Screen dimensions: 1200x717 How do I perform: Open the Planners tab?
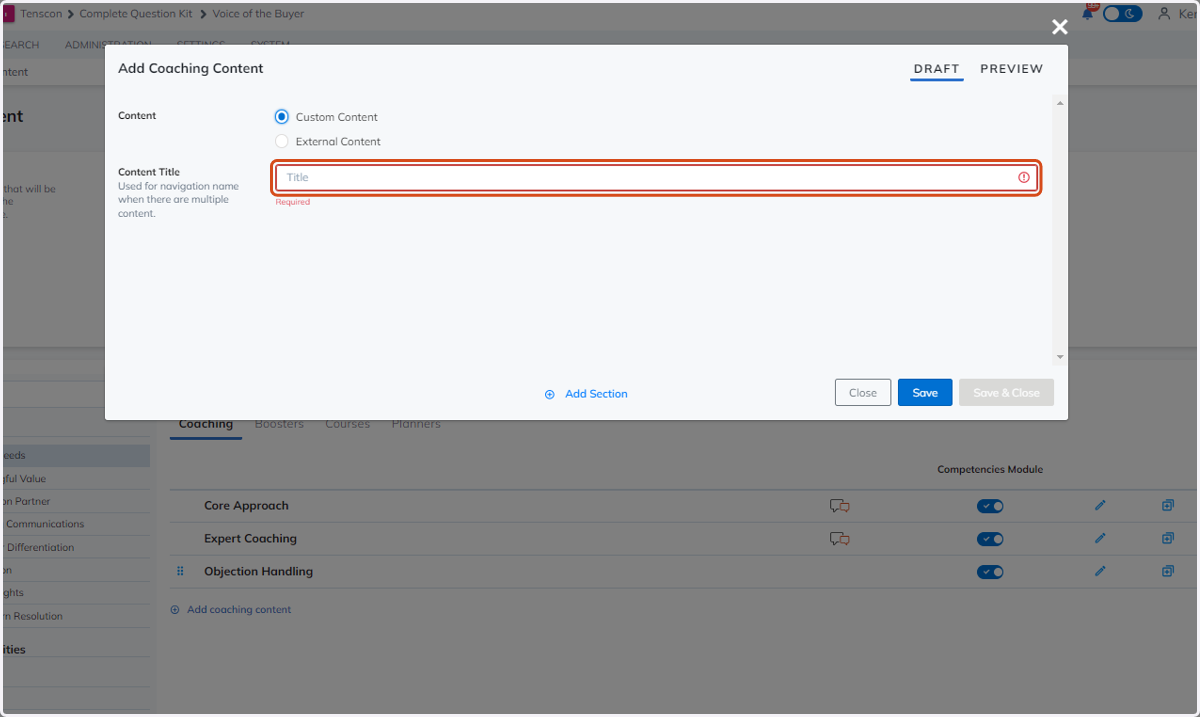tap(416, 424)
